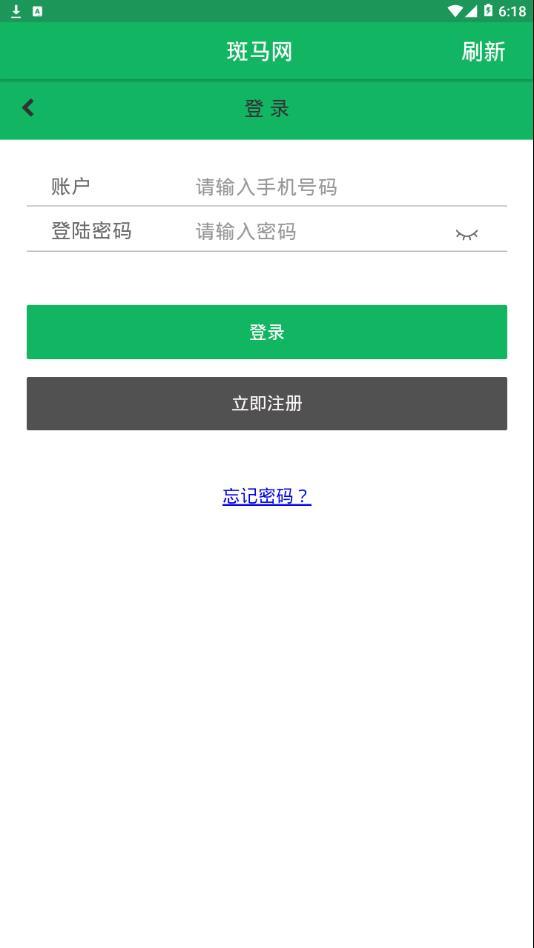Image resolution: width=534 pixels, height=948 pixels.
Task: Click the empty white area below the link
Action: (x=267, y=726)
